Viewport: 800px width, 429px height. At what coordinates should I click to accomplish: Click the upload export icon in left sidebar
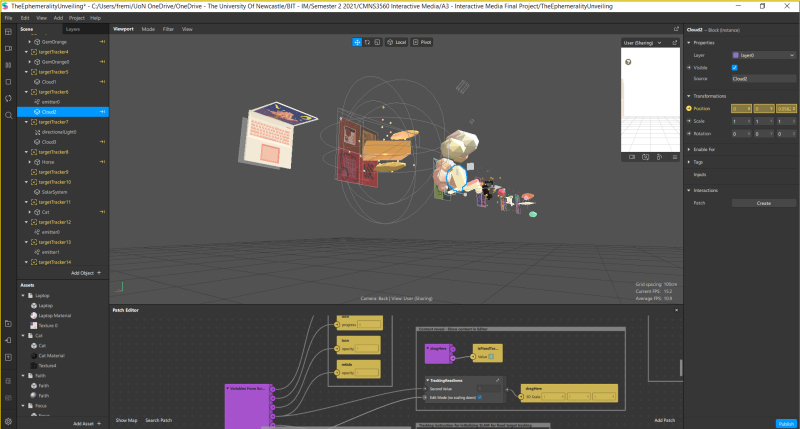8,357
